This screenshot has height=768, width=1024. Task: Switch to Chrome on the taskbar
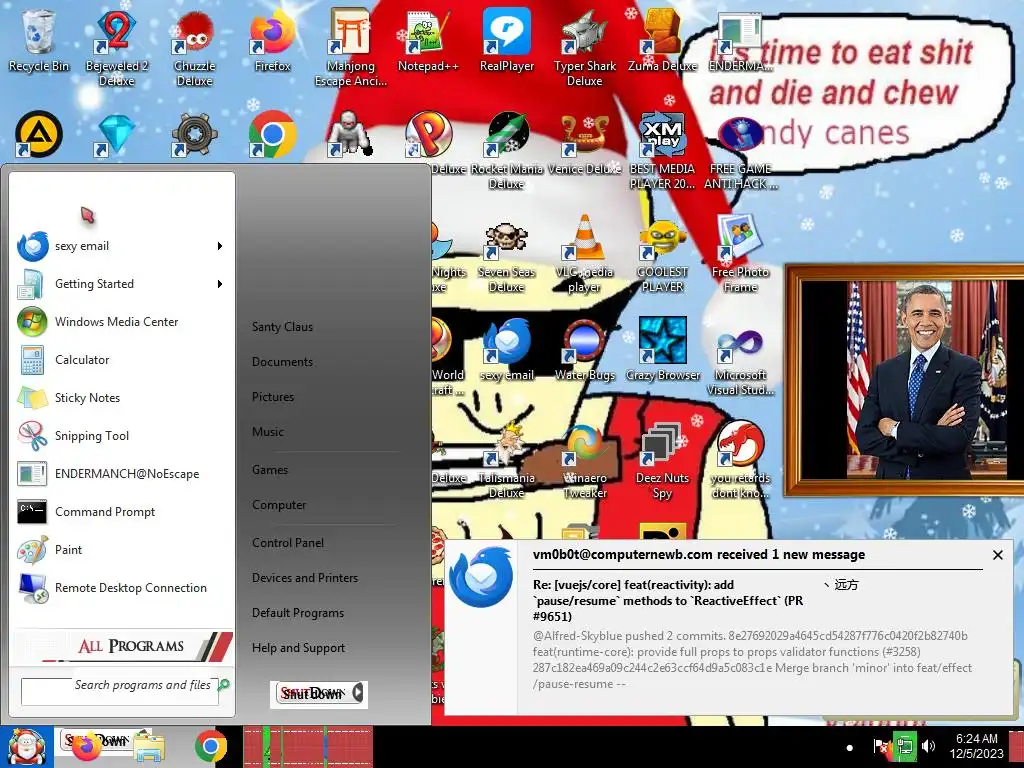point(211,747)
